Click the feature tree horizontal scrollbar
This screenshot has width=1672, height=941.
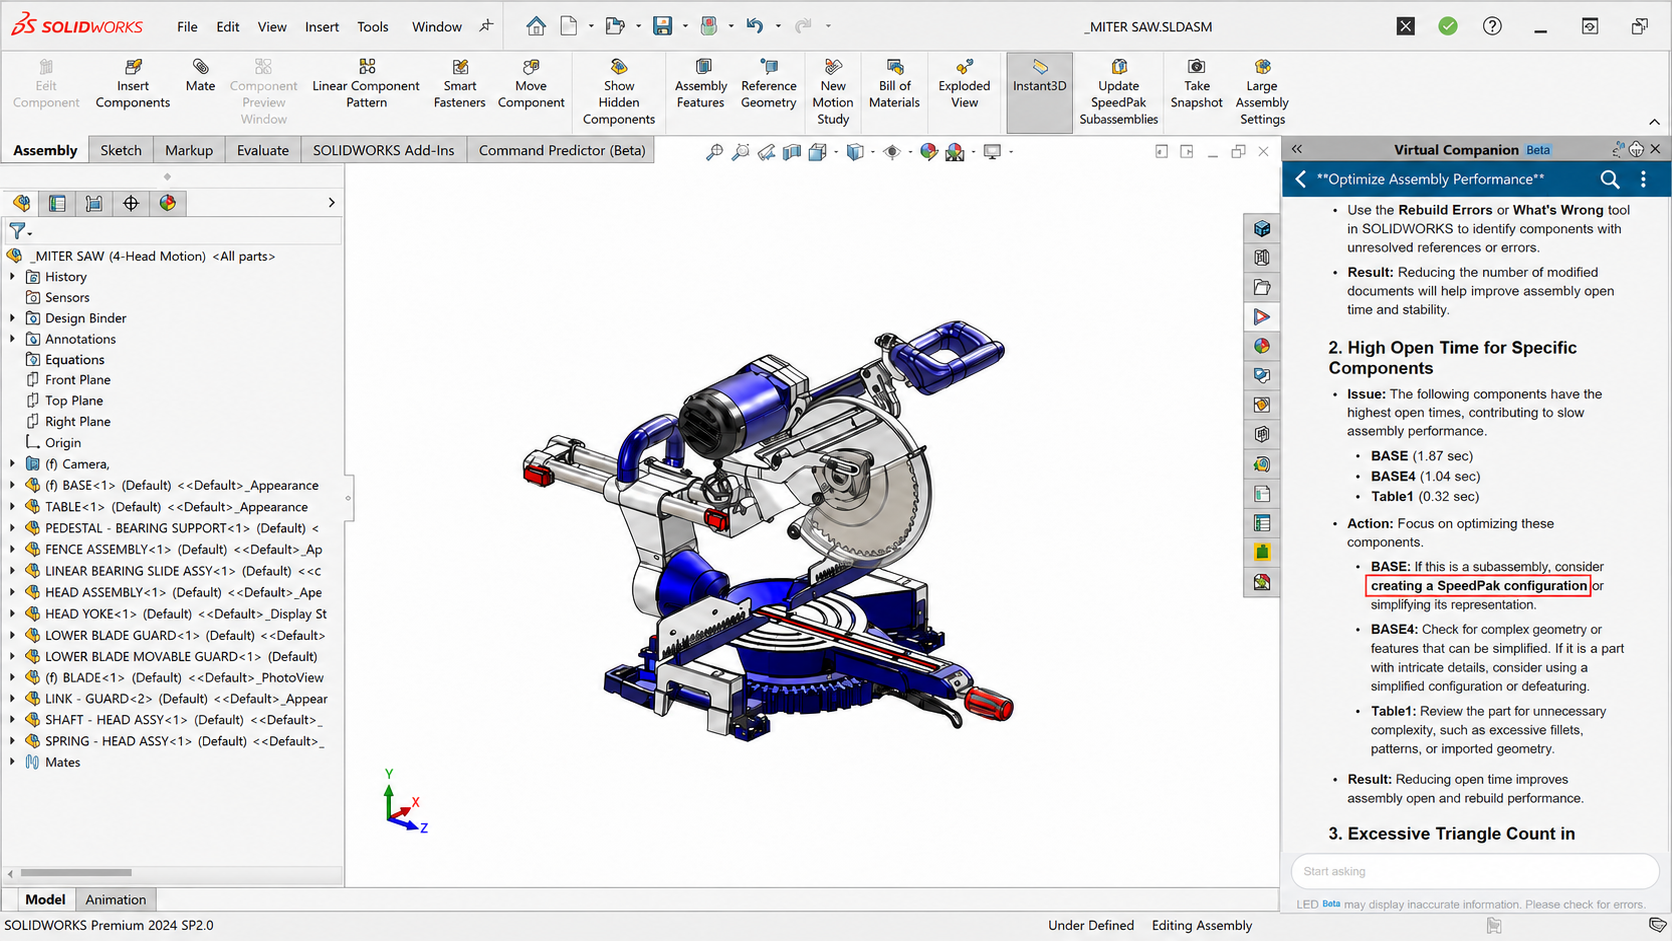click(x=76, y=873)
